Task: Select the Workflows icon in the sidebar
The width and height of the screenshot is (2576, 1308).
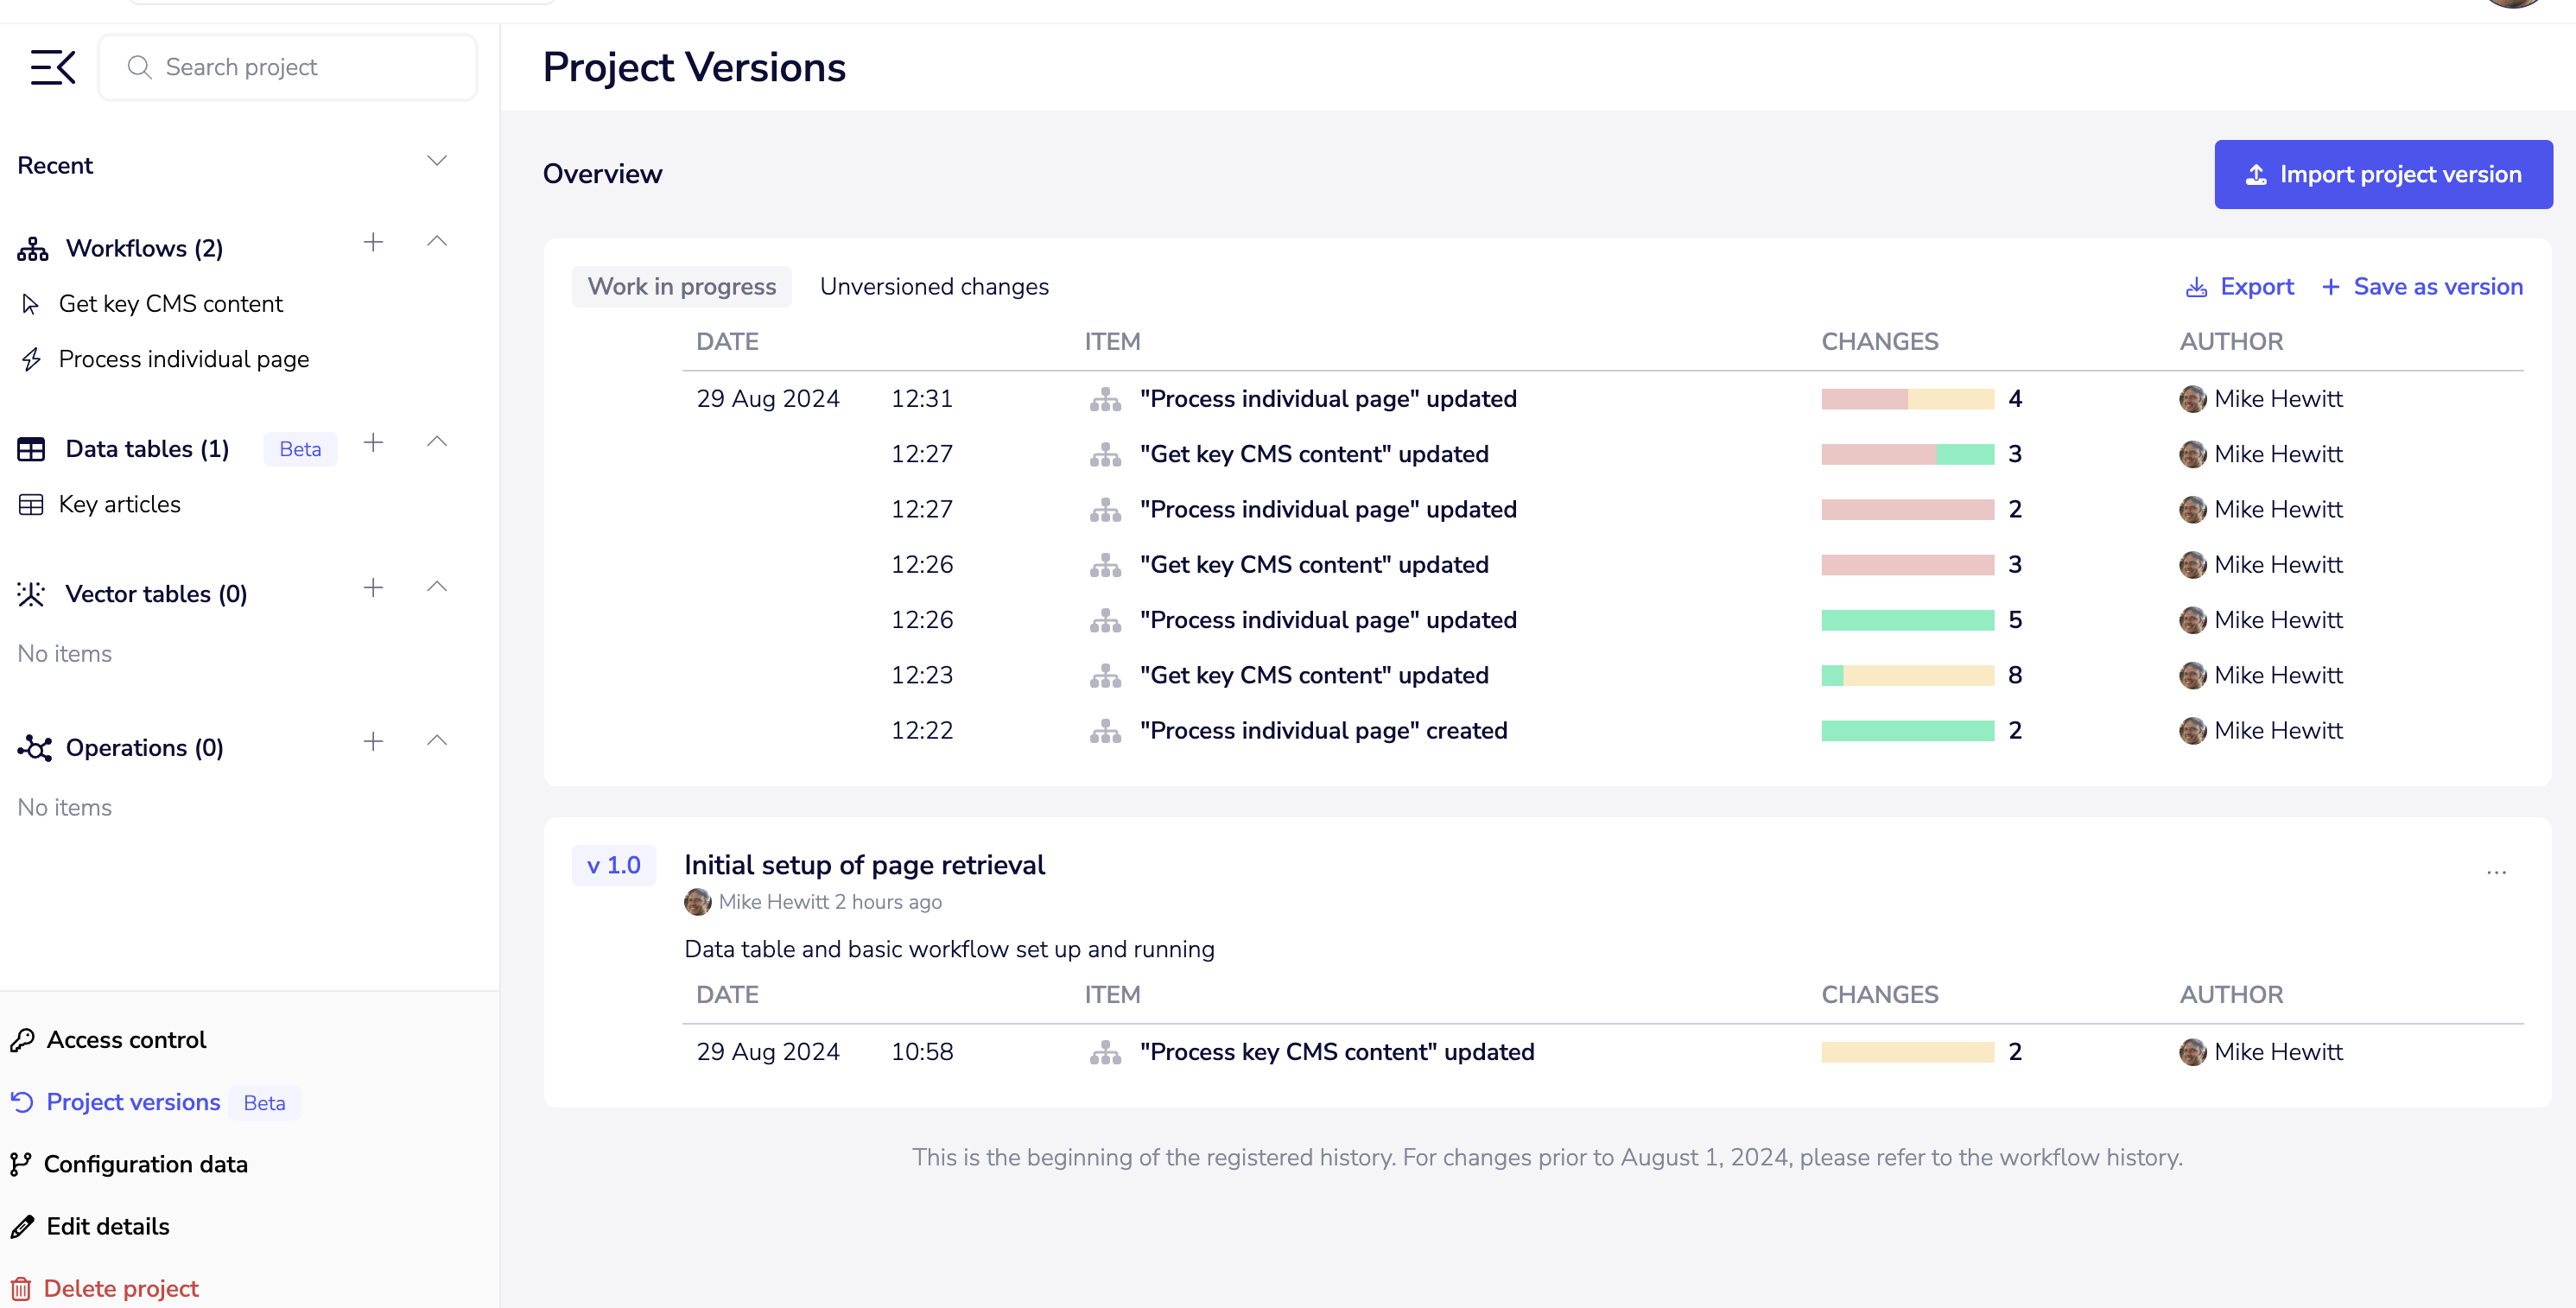Action: (31, 247)
